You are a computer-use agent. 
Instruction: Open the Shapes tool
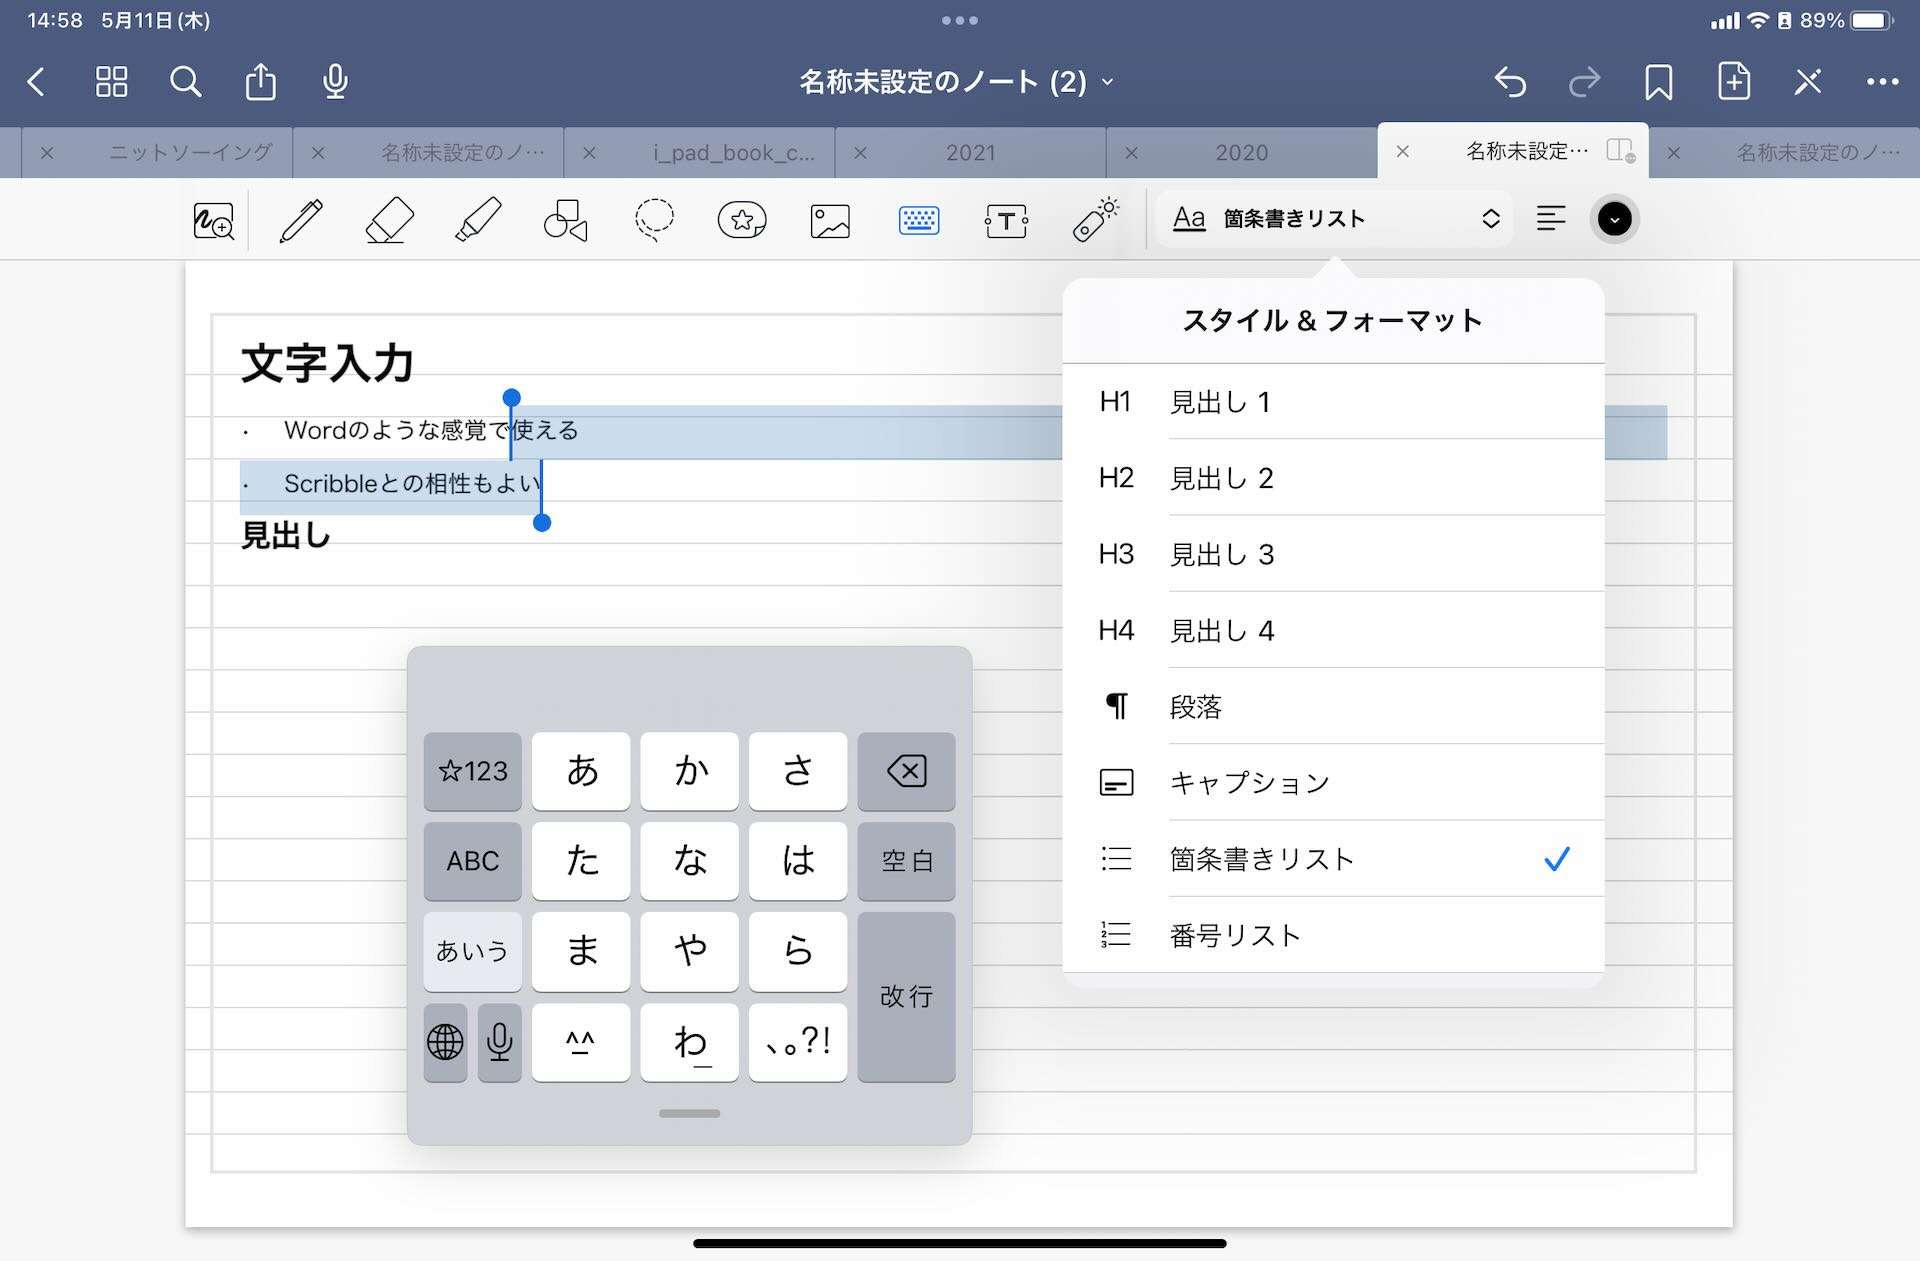pos(566,220)
